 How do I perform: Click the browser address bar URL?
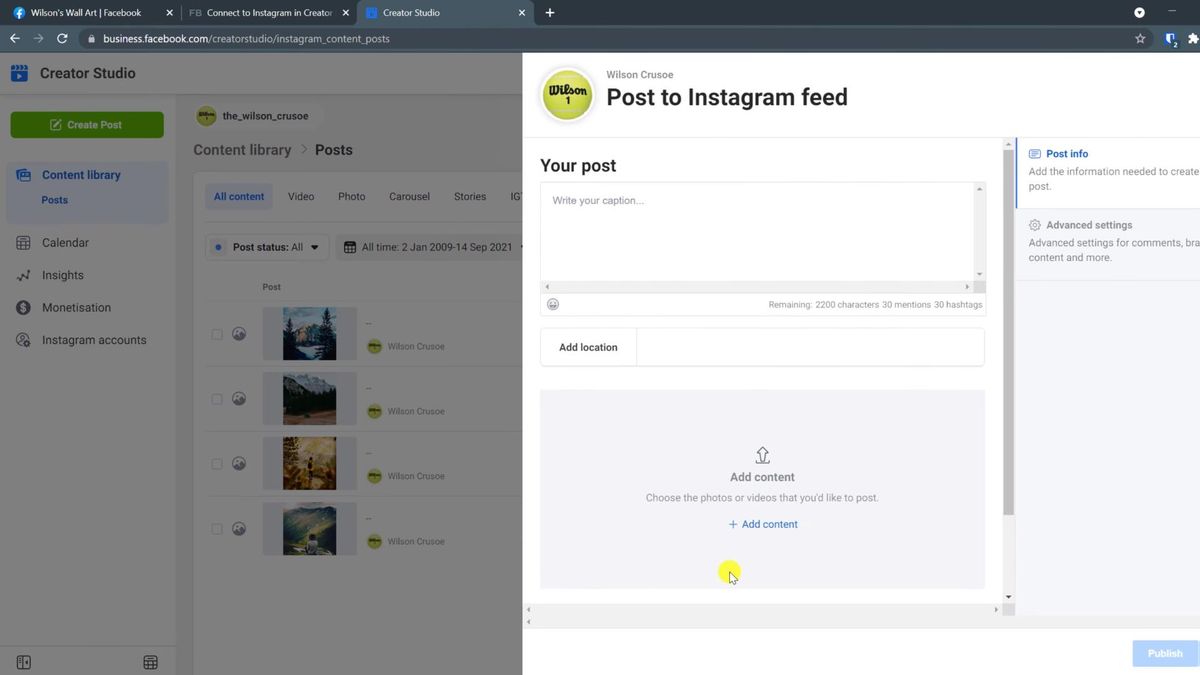pyautogui.click(x=246, y=39)
